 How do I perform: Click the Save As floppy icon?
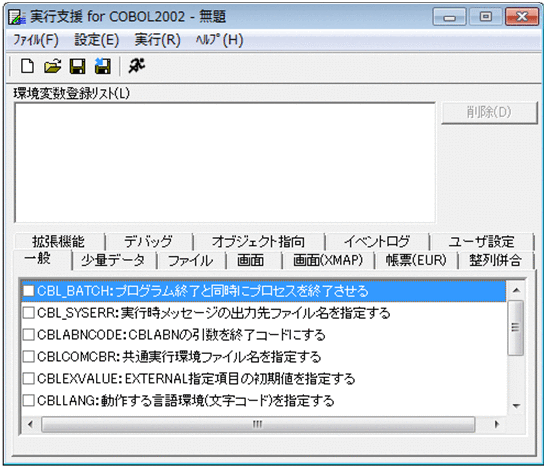[x=103, y=66]
